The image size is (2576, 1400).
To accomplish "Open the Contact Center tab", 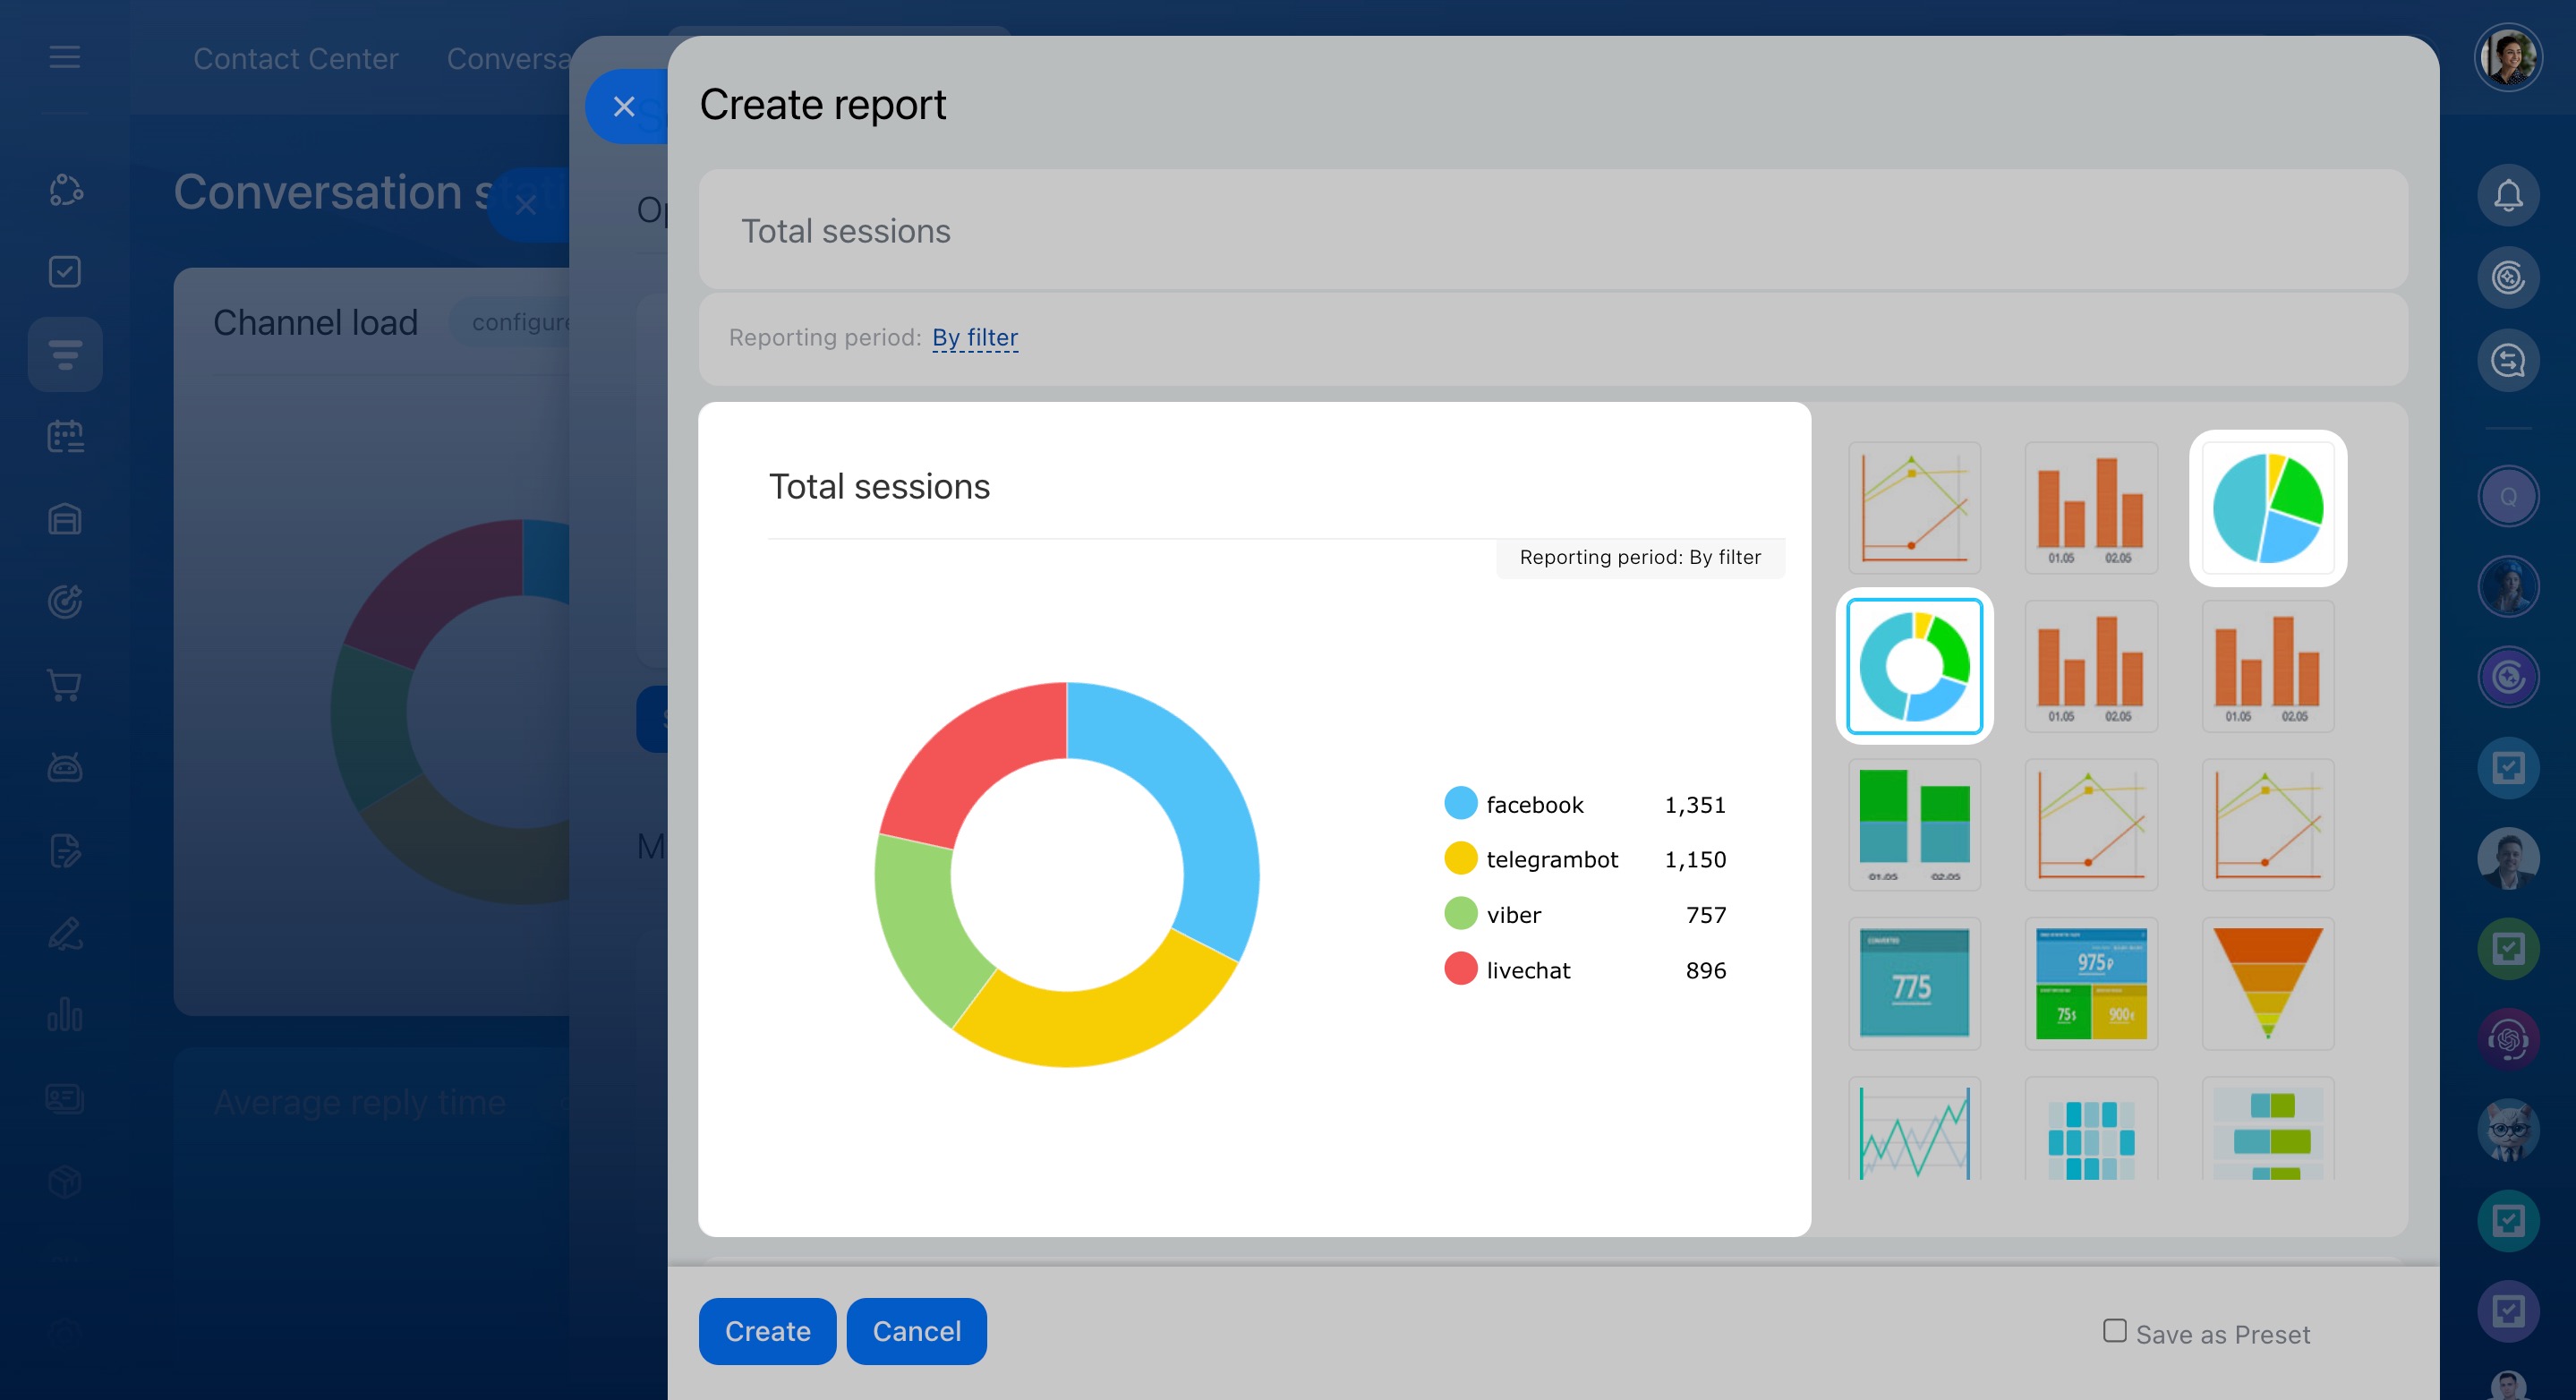I will [295, 59].
